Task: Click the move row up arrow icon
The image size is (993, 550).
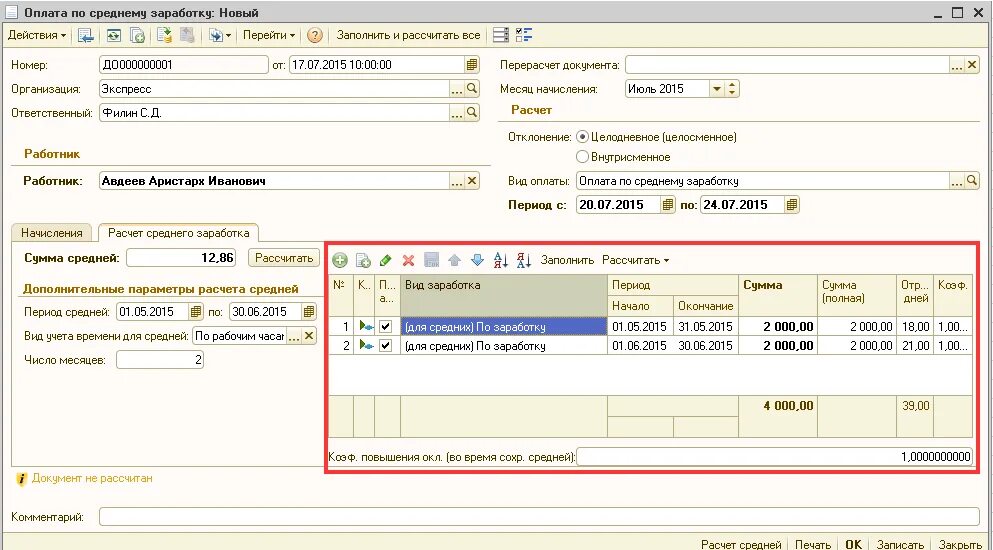Action: coord(454,260)
